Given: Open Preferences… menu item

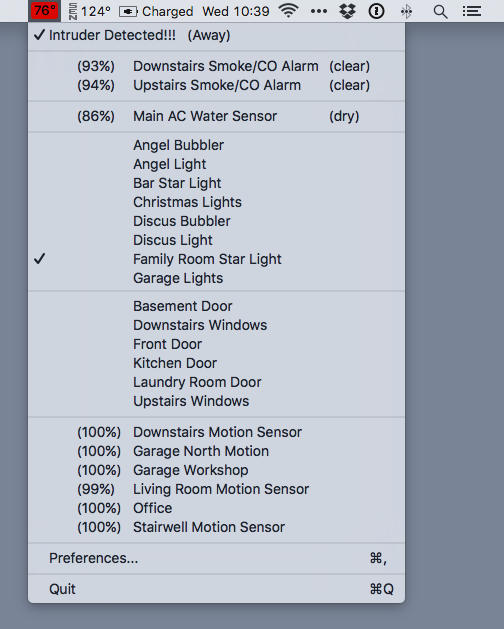Looking at the screenshot, I should tap(216, 558).
